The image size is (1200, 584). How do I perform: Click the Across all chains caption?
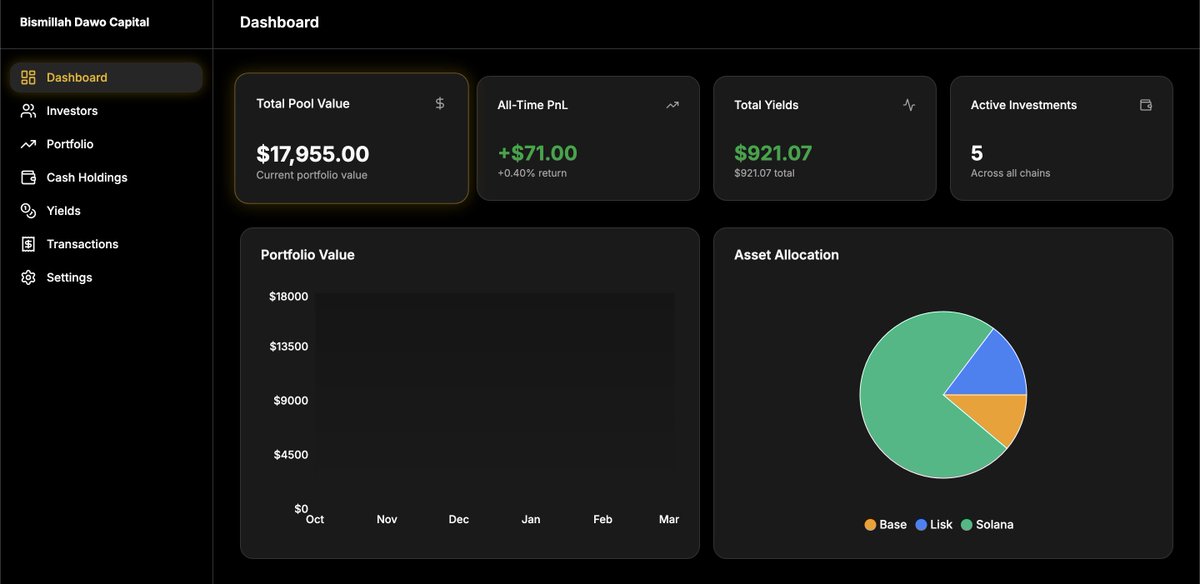pos(1010,173)
